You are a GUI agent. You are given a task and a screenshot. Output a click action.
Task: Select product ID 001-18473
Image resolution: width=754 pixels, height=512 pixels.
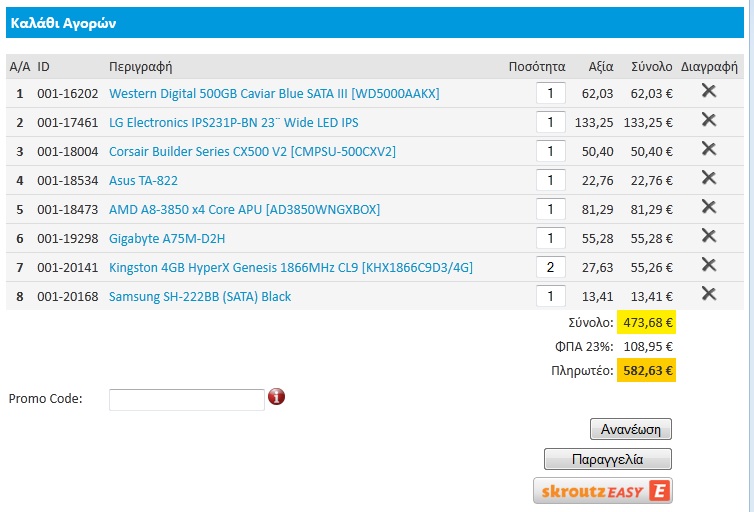click(x=68, y=210)
